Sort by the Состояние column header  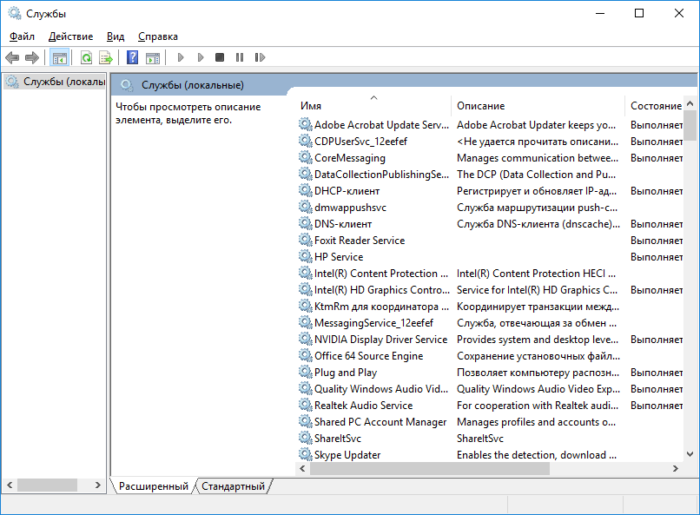(654, 106)
